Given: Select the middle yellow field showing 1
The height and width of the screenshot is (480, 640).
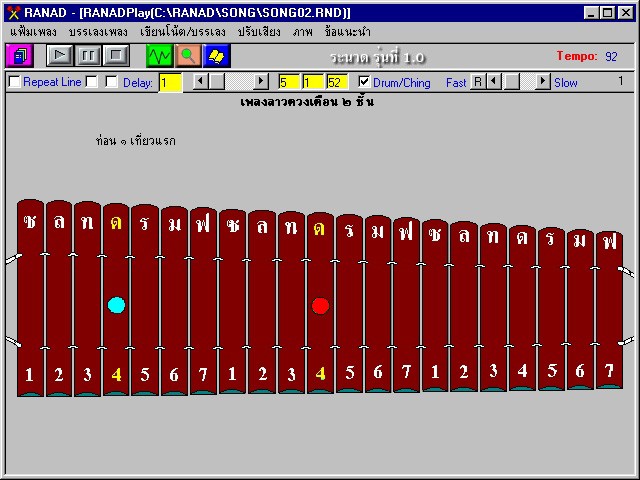Looking at the screenshot, I should (x=313, y=82).
